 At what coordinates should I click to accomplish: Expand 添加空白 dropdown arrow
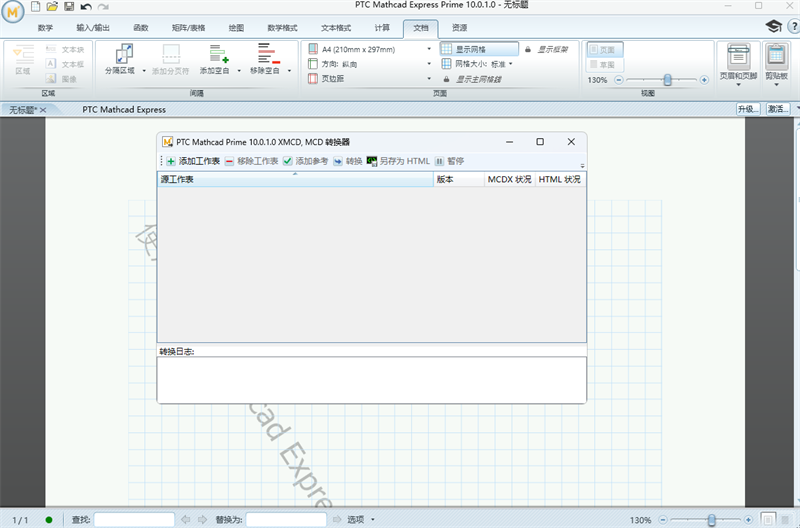click(239, 70)
